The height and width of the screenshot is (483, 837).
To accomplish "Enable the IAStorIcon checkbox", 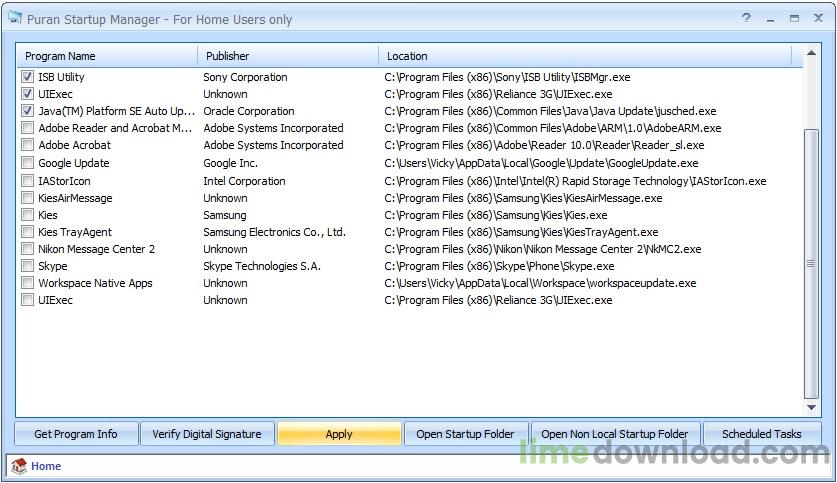I will (27, 181).
